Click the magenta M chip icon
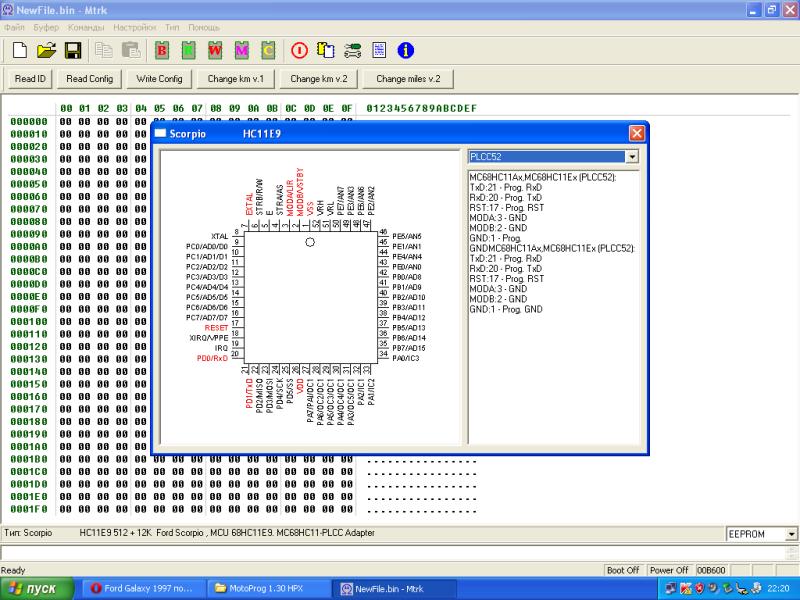Viewport: 800px width, 600px height. tap(241, 50)
